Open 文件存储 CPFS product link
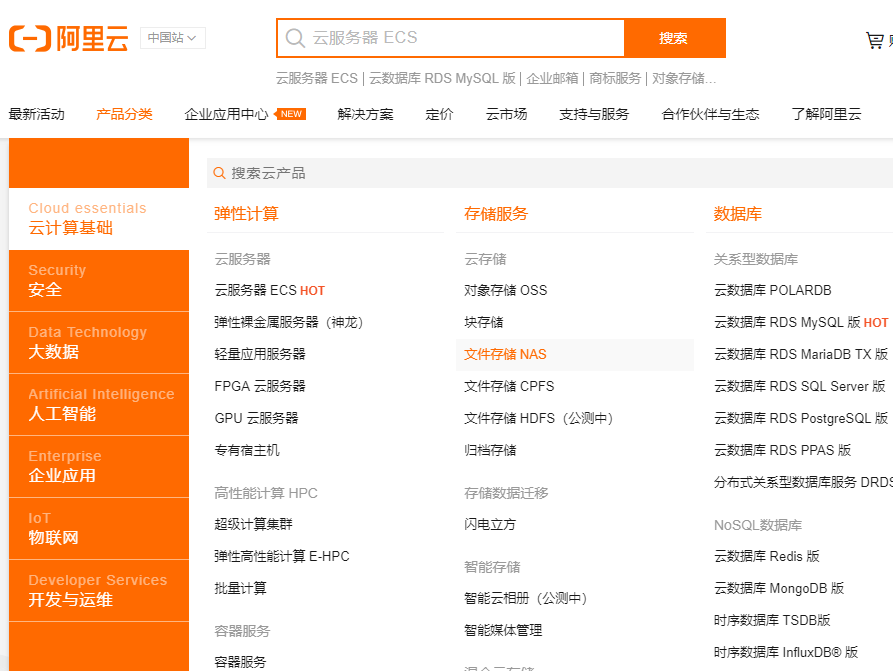The image size is (893, 671). click(509, 386)
